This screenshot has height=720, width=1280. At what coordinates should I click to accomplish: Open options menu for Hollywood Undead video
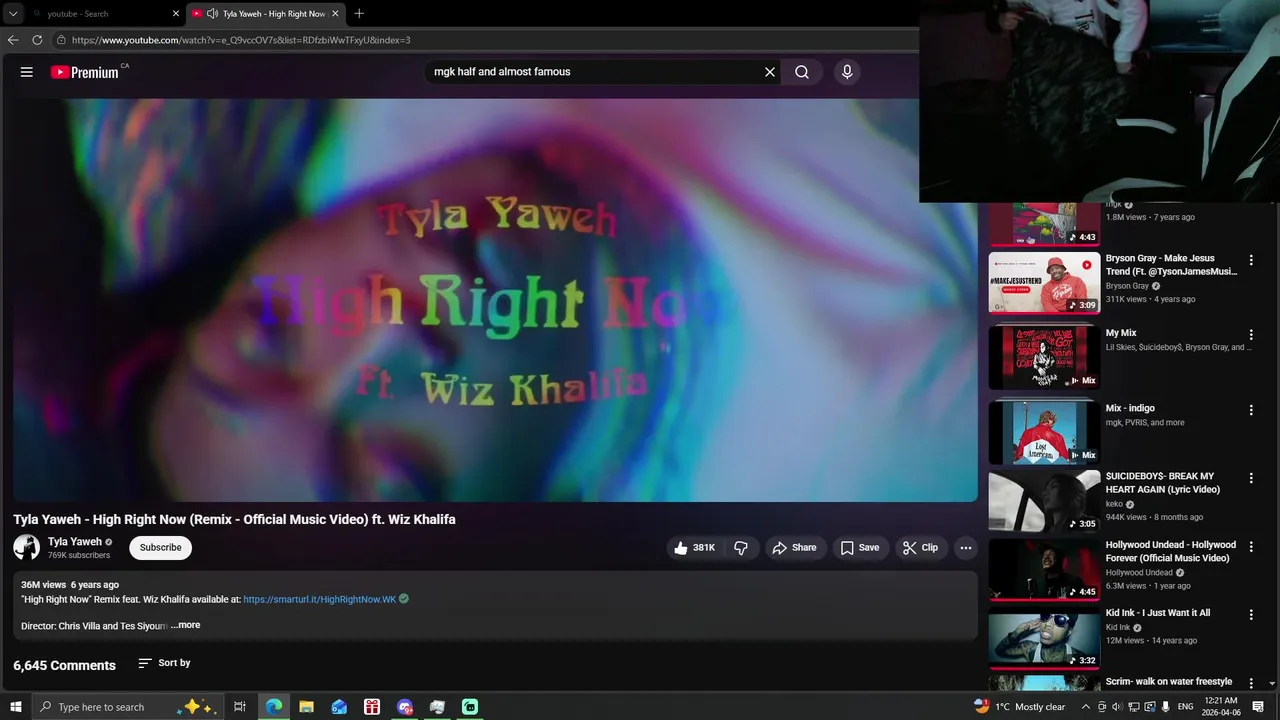pyautogui.click(x=1251, y=547)
